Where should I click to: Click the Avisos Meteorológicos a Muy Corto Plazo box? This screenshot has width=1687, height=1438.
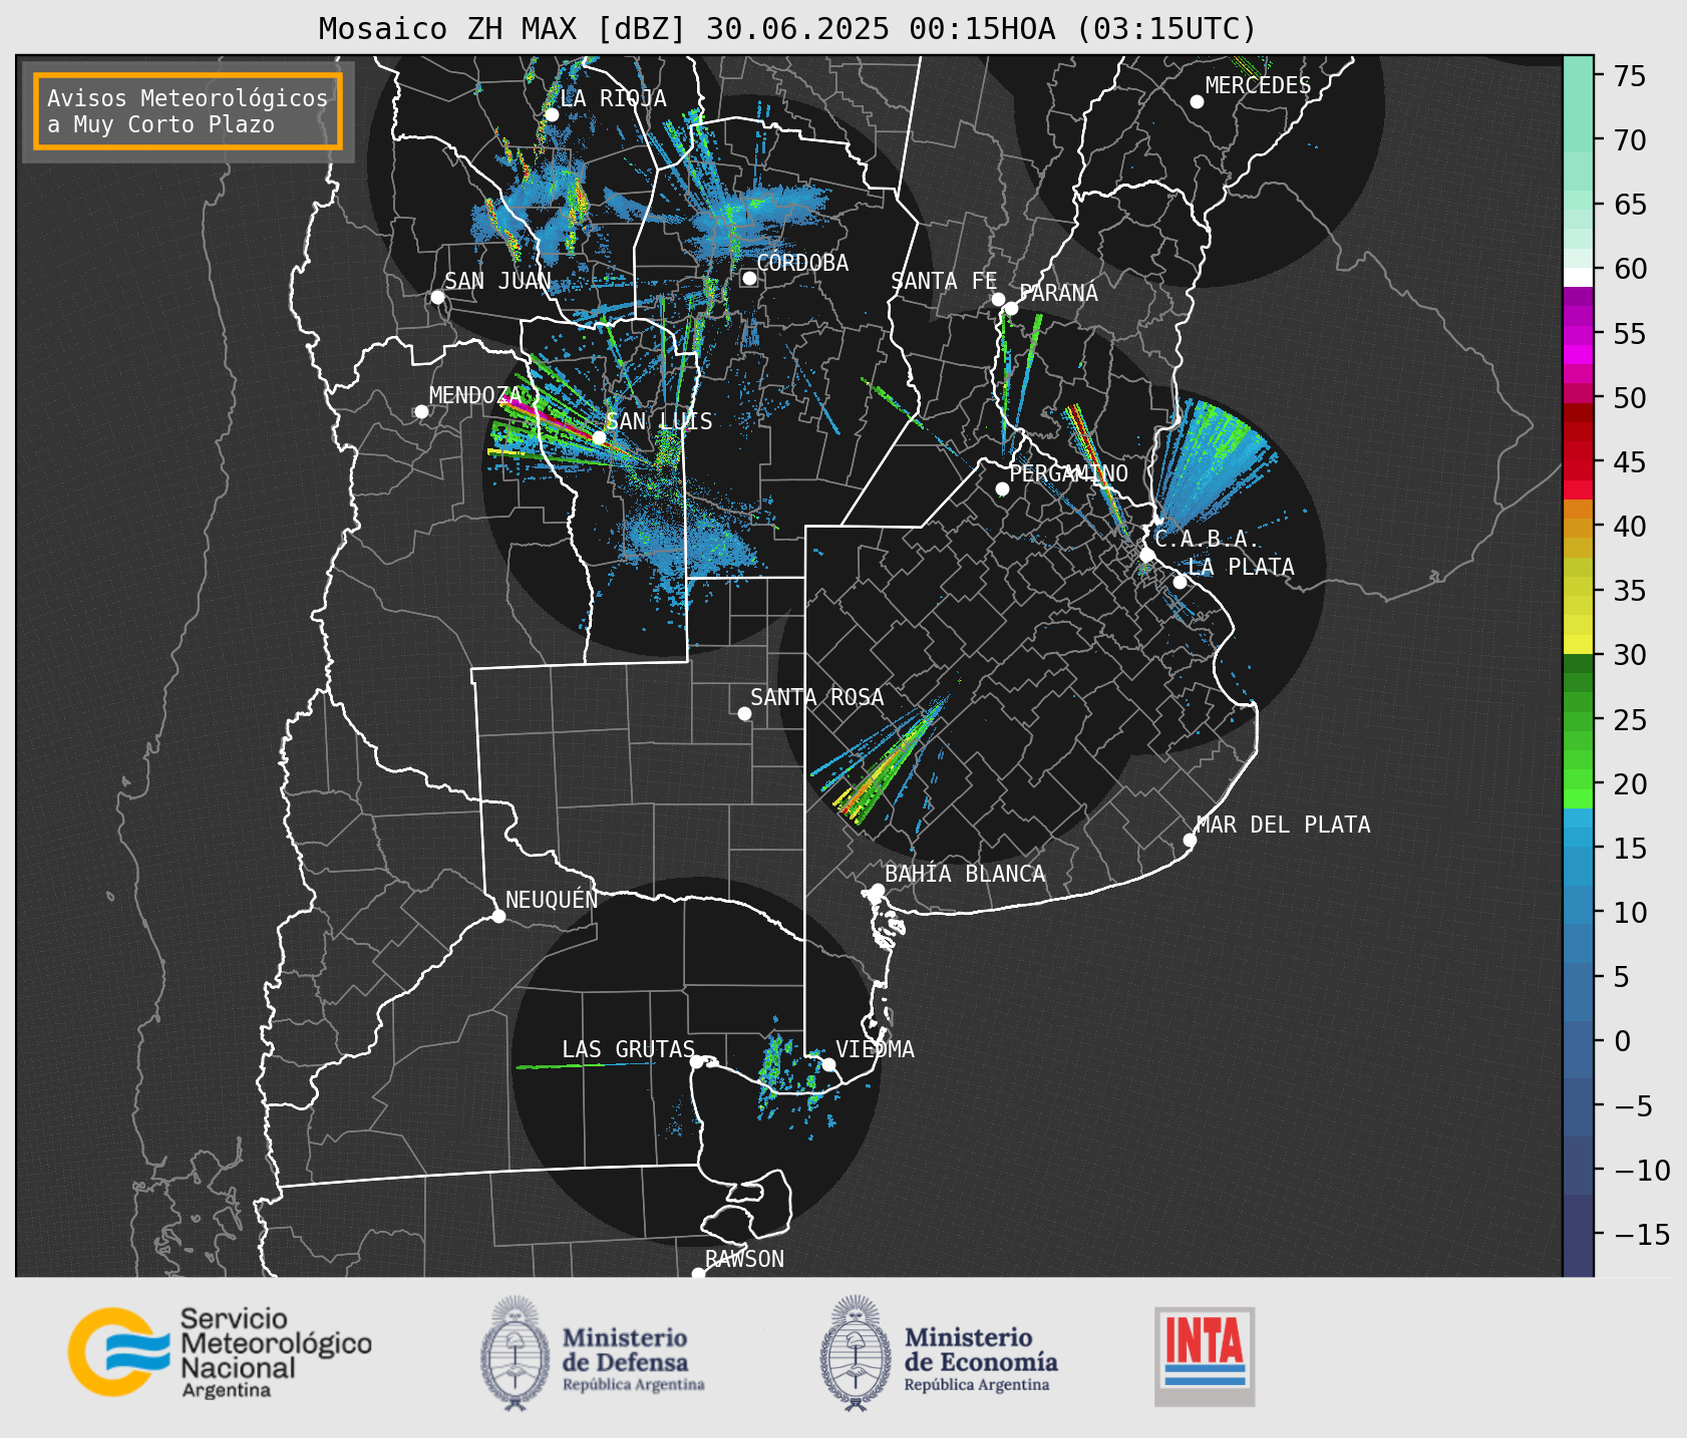(188, 111)
